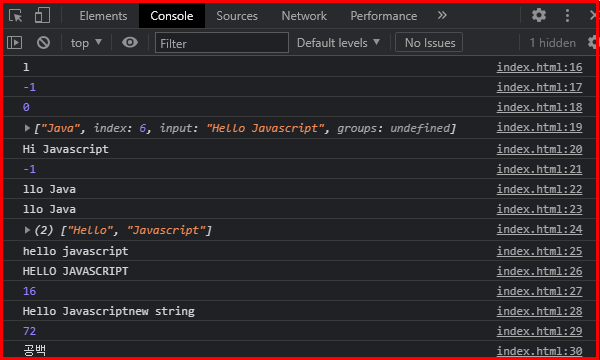Open source link index.html:30
Screen dimensions: 600x360
pyautogui.click(x=539, y=351)
